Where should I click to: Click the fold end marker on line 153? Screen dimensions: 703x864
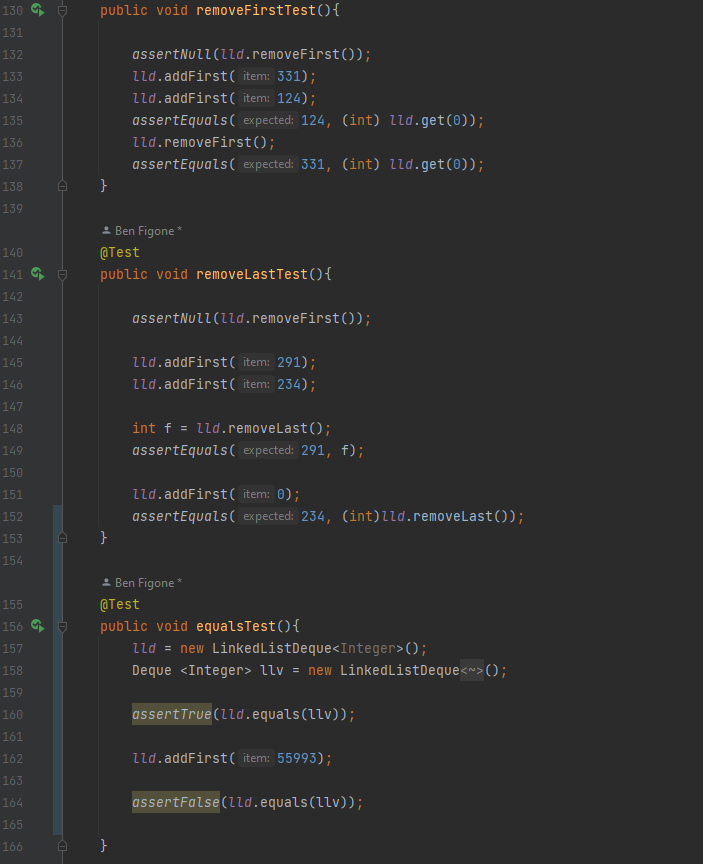click(62, 538)
